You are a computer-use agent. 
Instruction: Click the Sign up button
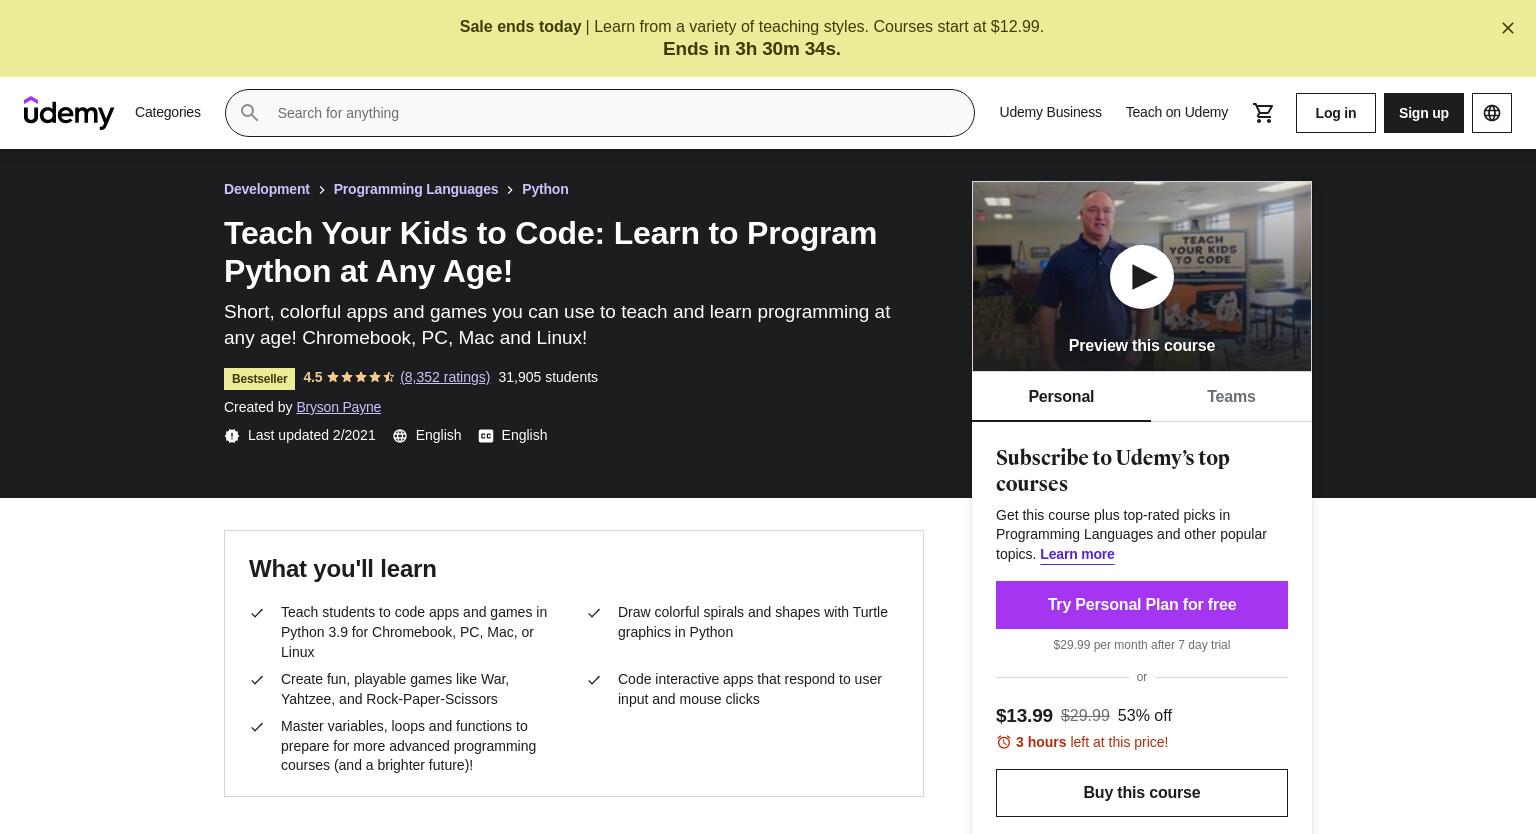click(1424, 113)
